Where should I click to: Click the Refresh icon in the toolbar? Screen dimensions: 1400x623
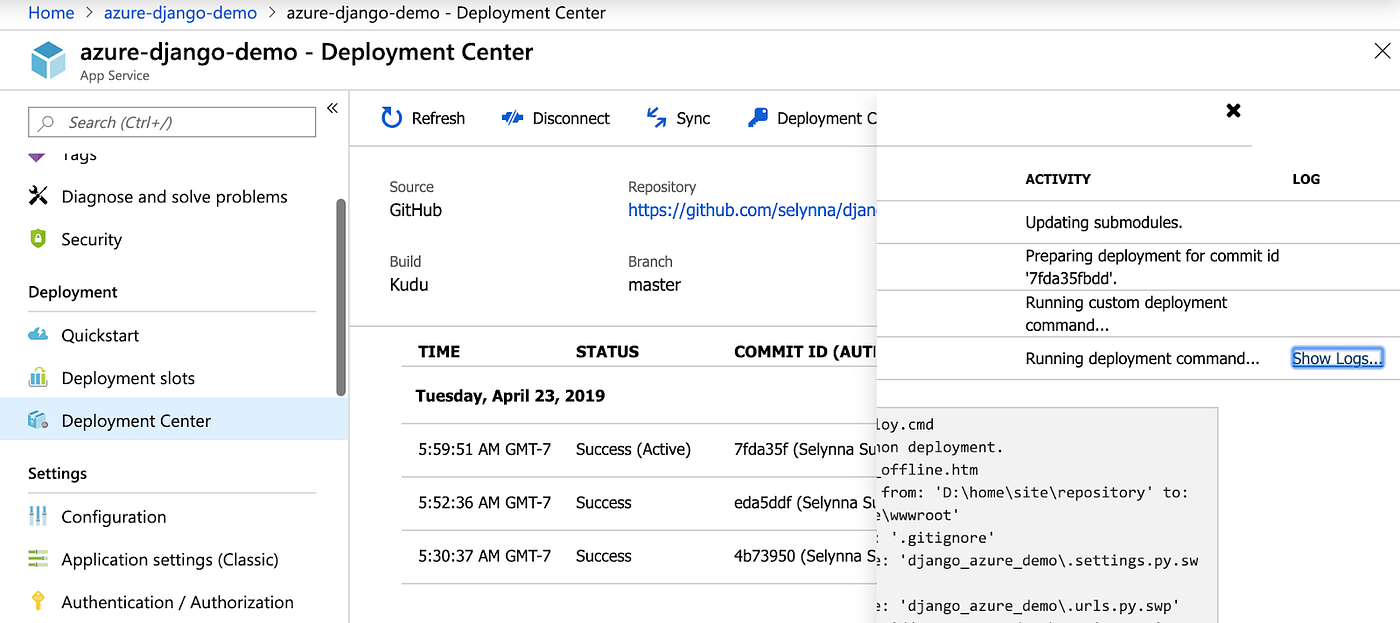[x=391, y=117]
